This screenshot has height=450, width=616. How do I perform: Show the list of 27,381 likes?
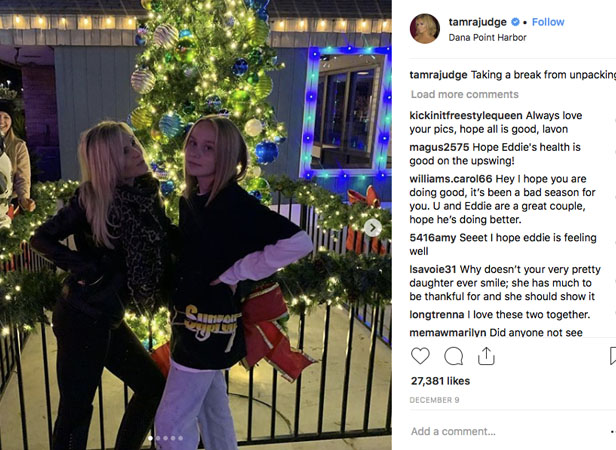[440, 381]
